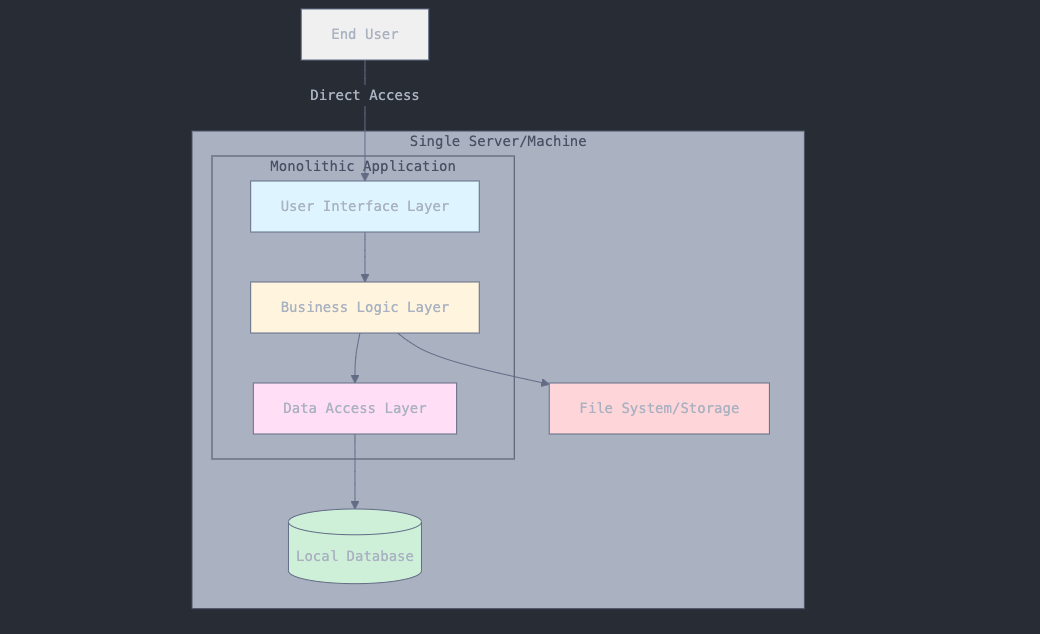Click the dark canvas background outside the diagram
1040x634 pixels.
[x=920, y=300]
